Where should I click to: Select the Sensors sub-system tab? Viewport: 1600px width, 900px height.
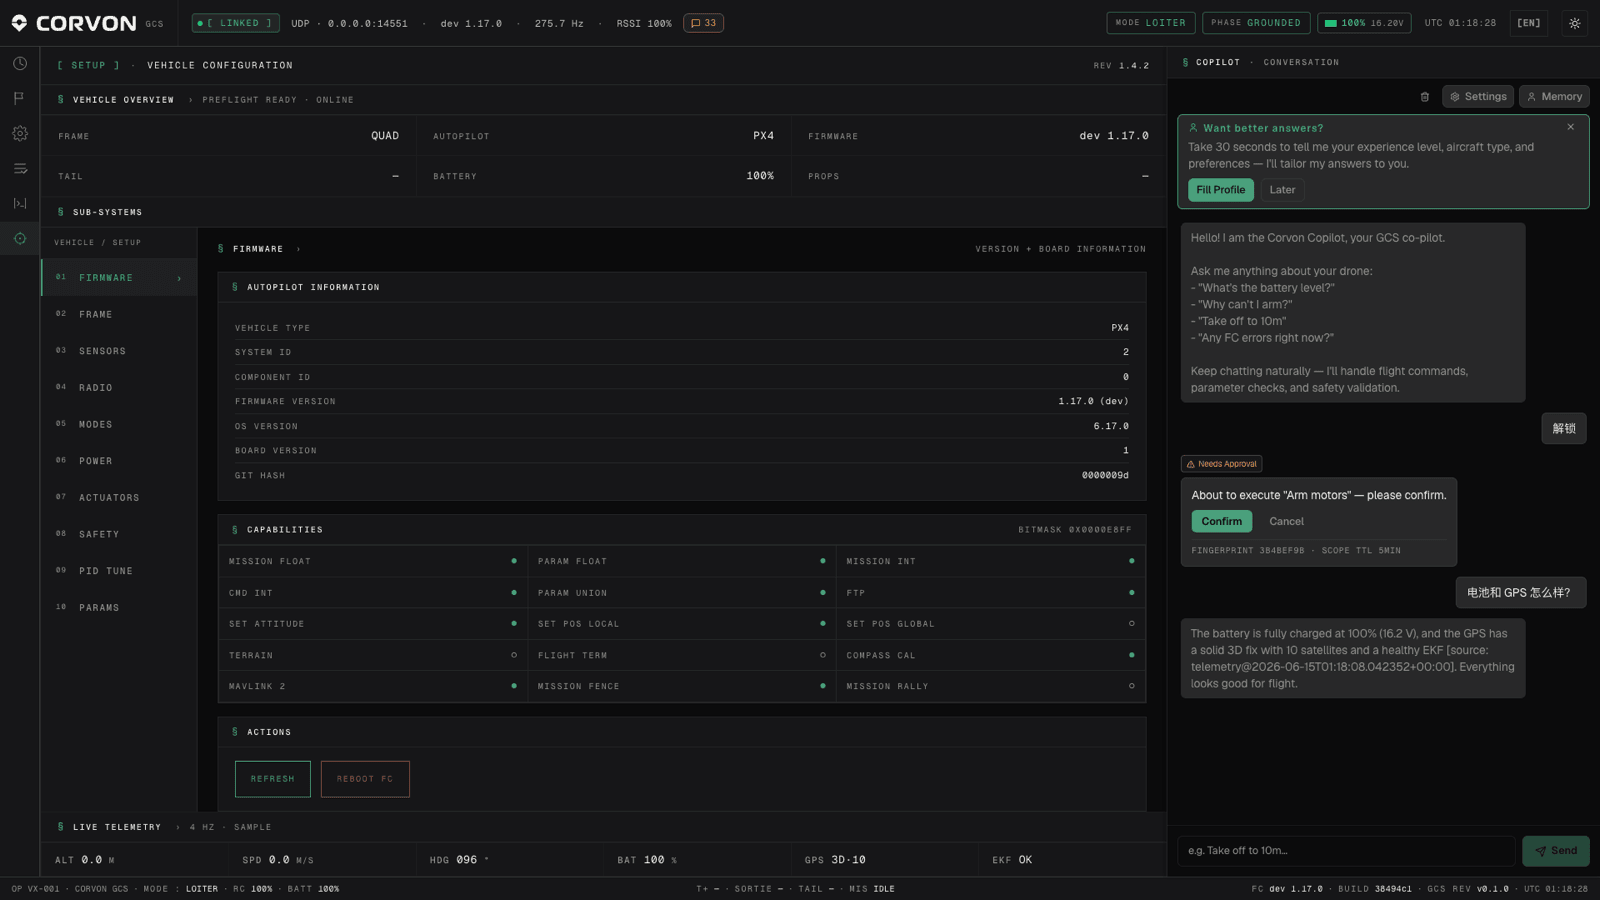coord(119,351)
